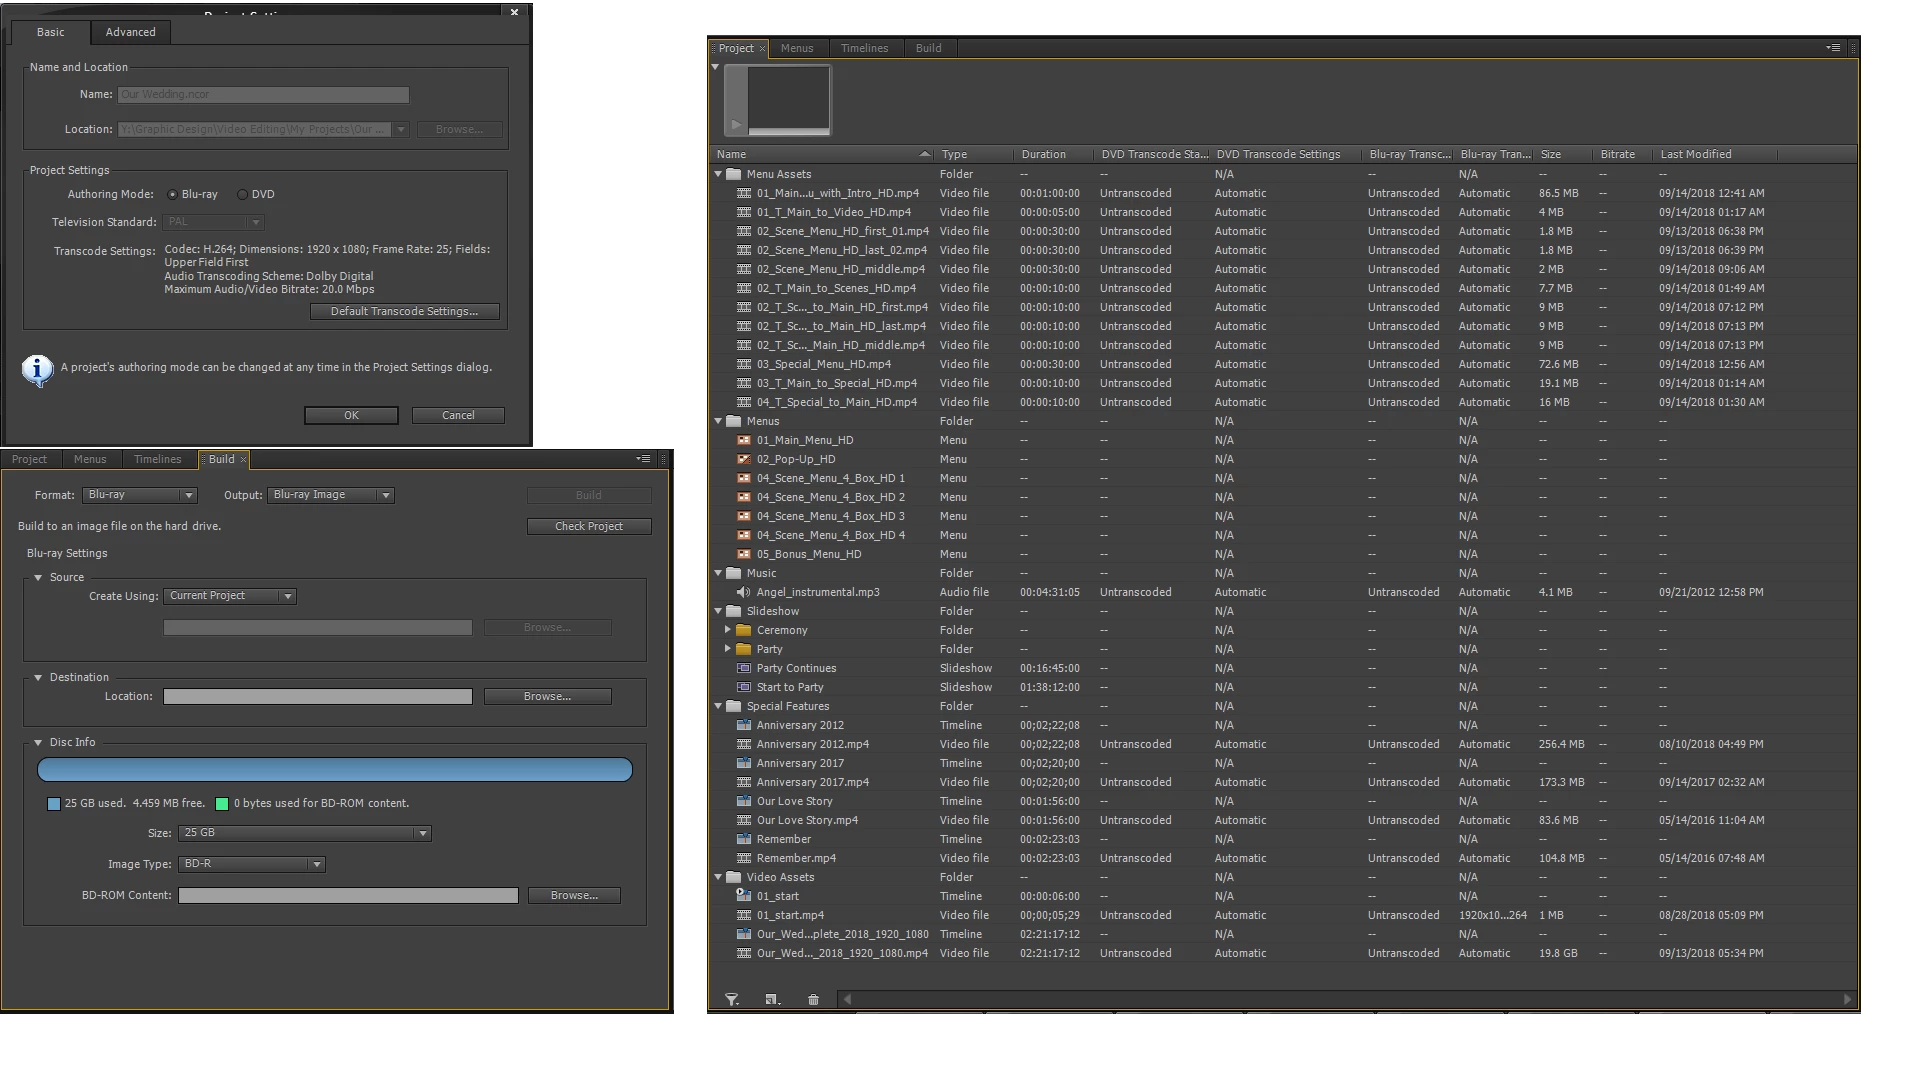
Task: Click the Check Project button
Action: [x=589, y=526]
